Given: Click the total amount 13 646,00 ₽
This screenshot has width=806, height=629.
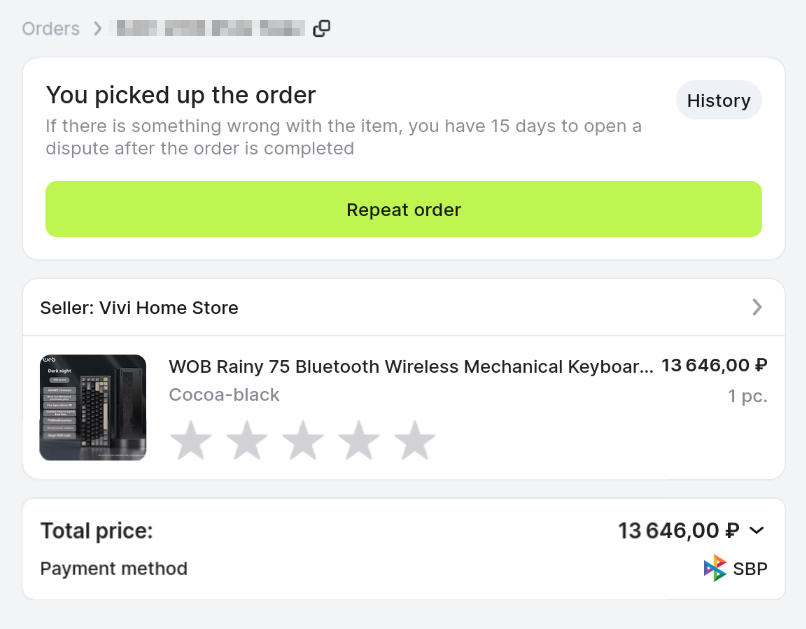Looking at the screenshot, I should point(678,531).
